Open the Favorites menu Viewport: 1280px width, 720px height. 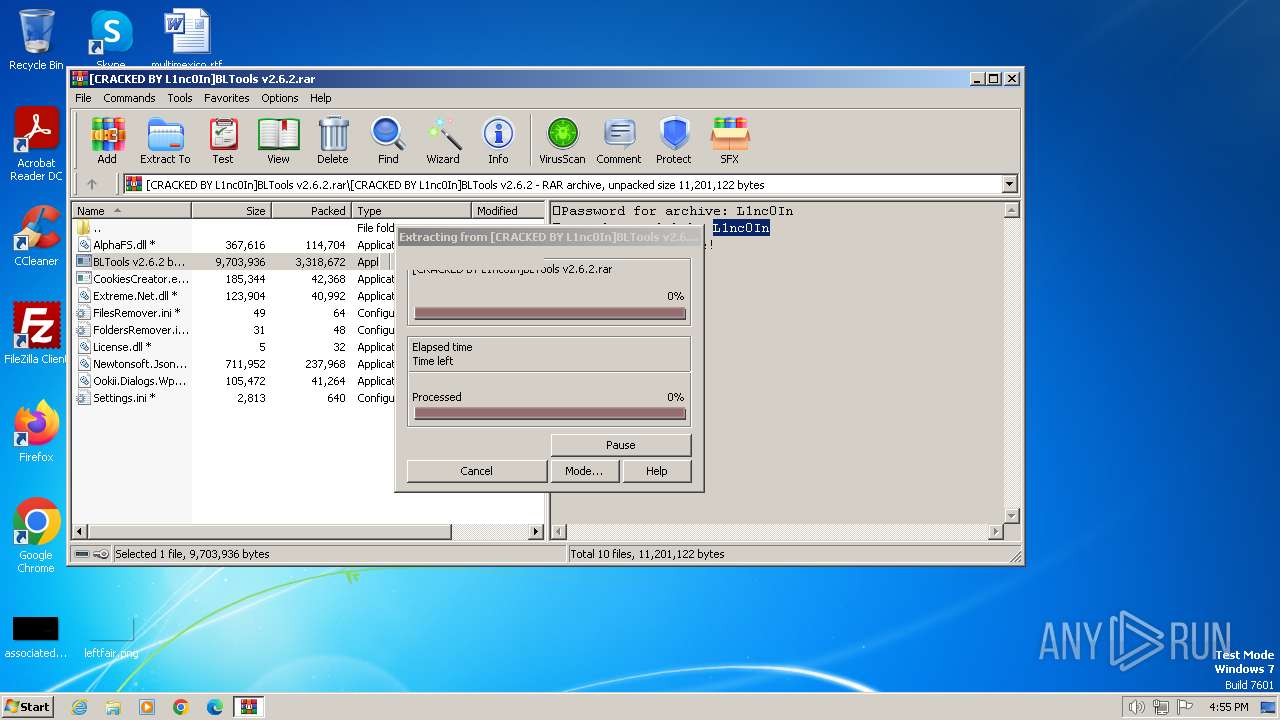(227, 98)
